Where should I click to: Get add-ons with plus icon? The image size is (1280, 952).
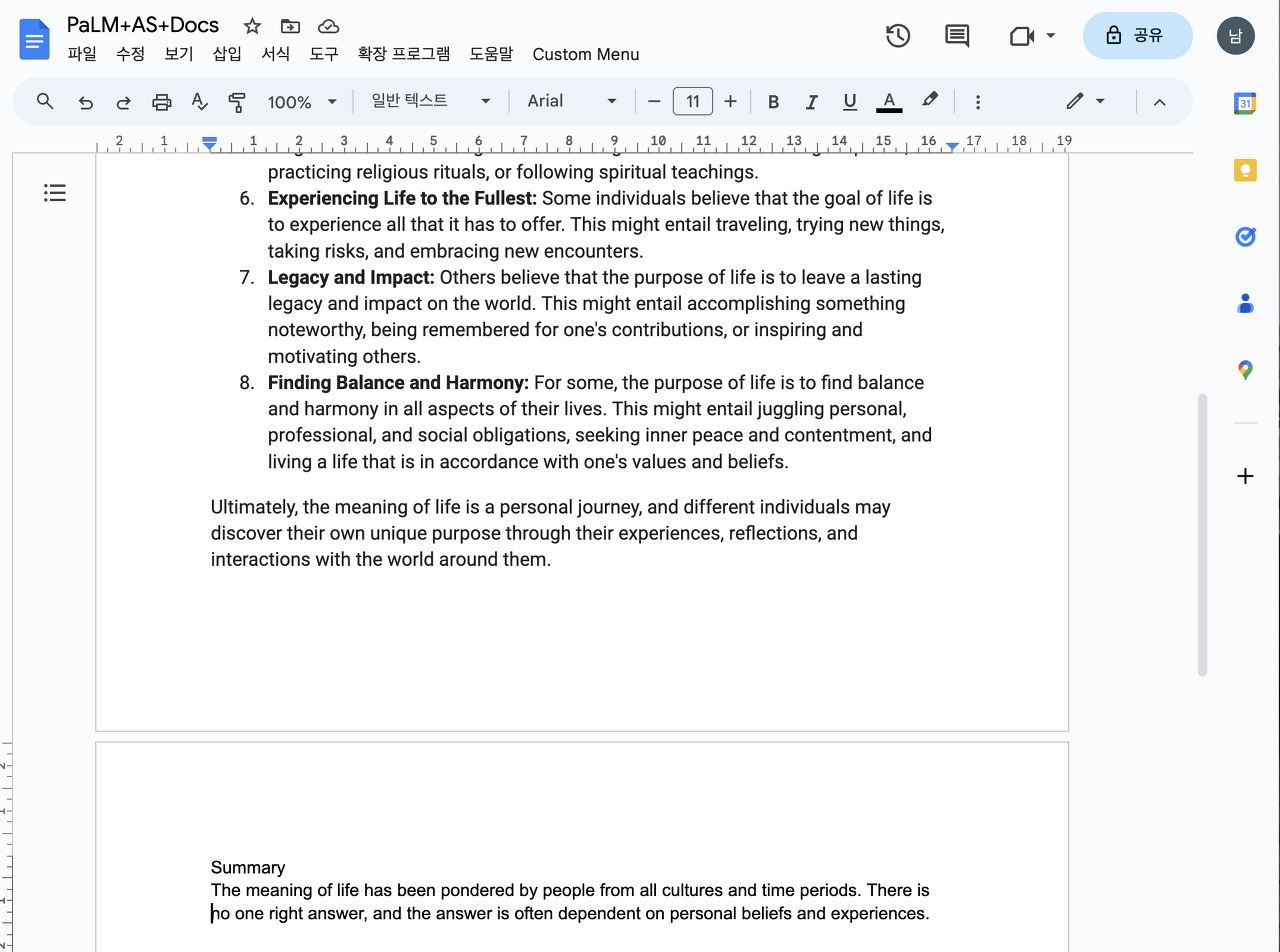tap(1245, 476)
